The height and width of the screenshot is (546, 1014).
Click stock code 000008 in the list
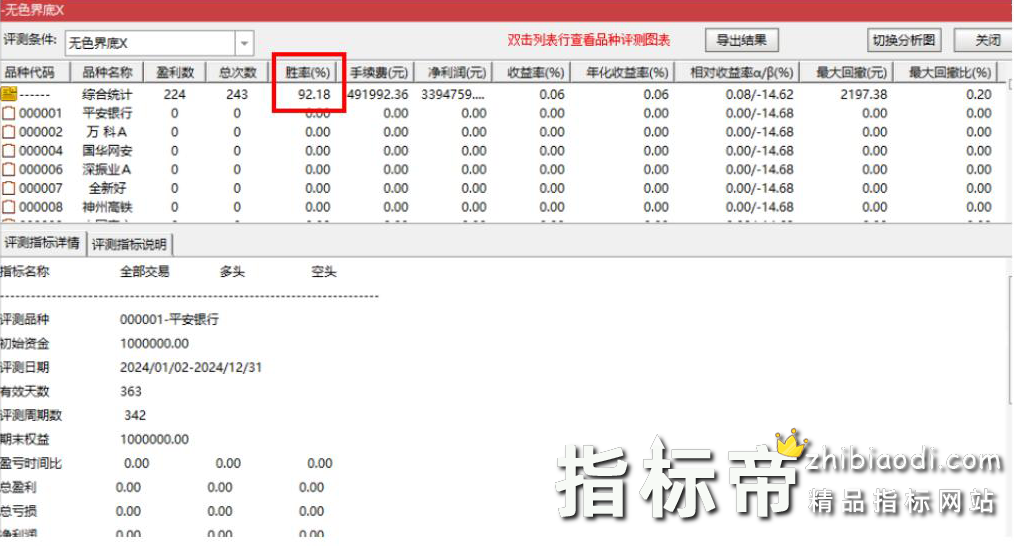point(41,207)
